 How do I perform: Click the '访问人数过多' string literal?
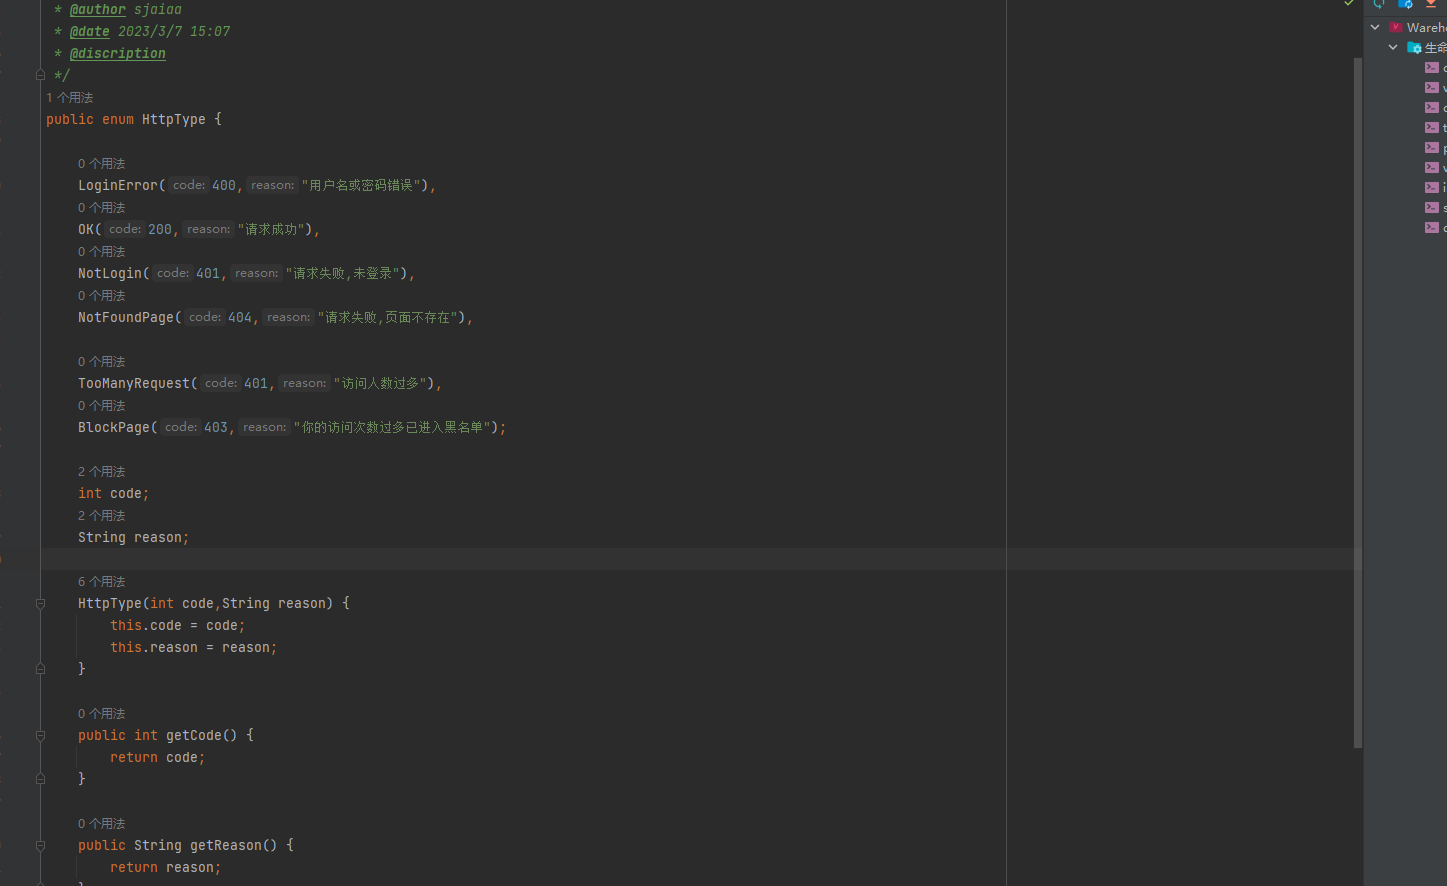[x=380, y=383]
